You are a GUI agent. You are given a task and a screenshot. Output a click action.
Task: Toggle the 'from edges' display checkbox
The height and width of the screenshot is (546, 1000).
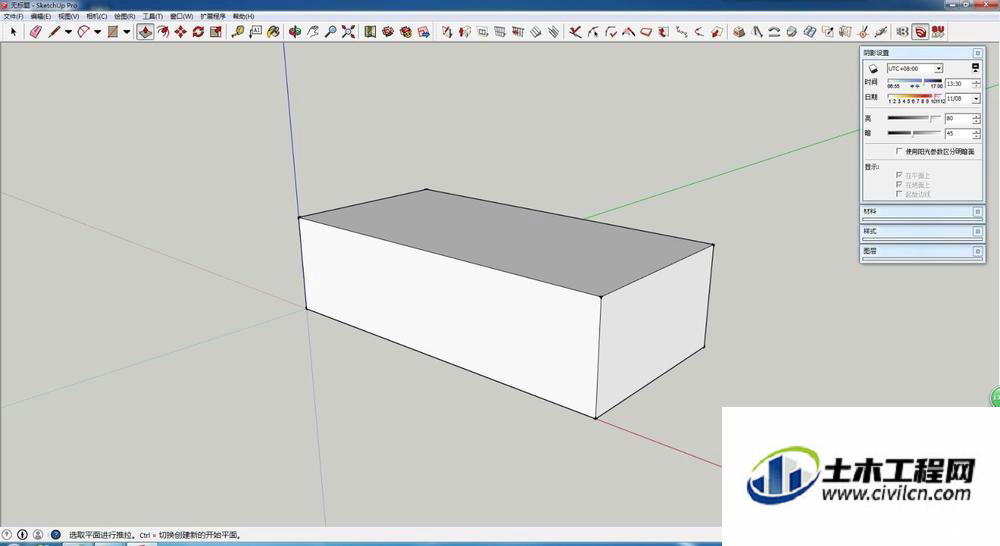point(899,194)
